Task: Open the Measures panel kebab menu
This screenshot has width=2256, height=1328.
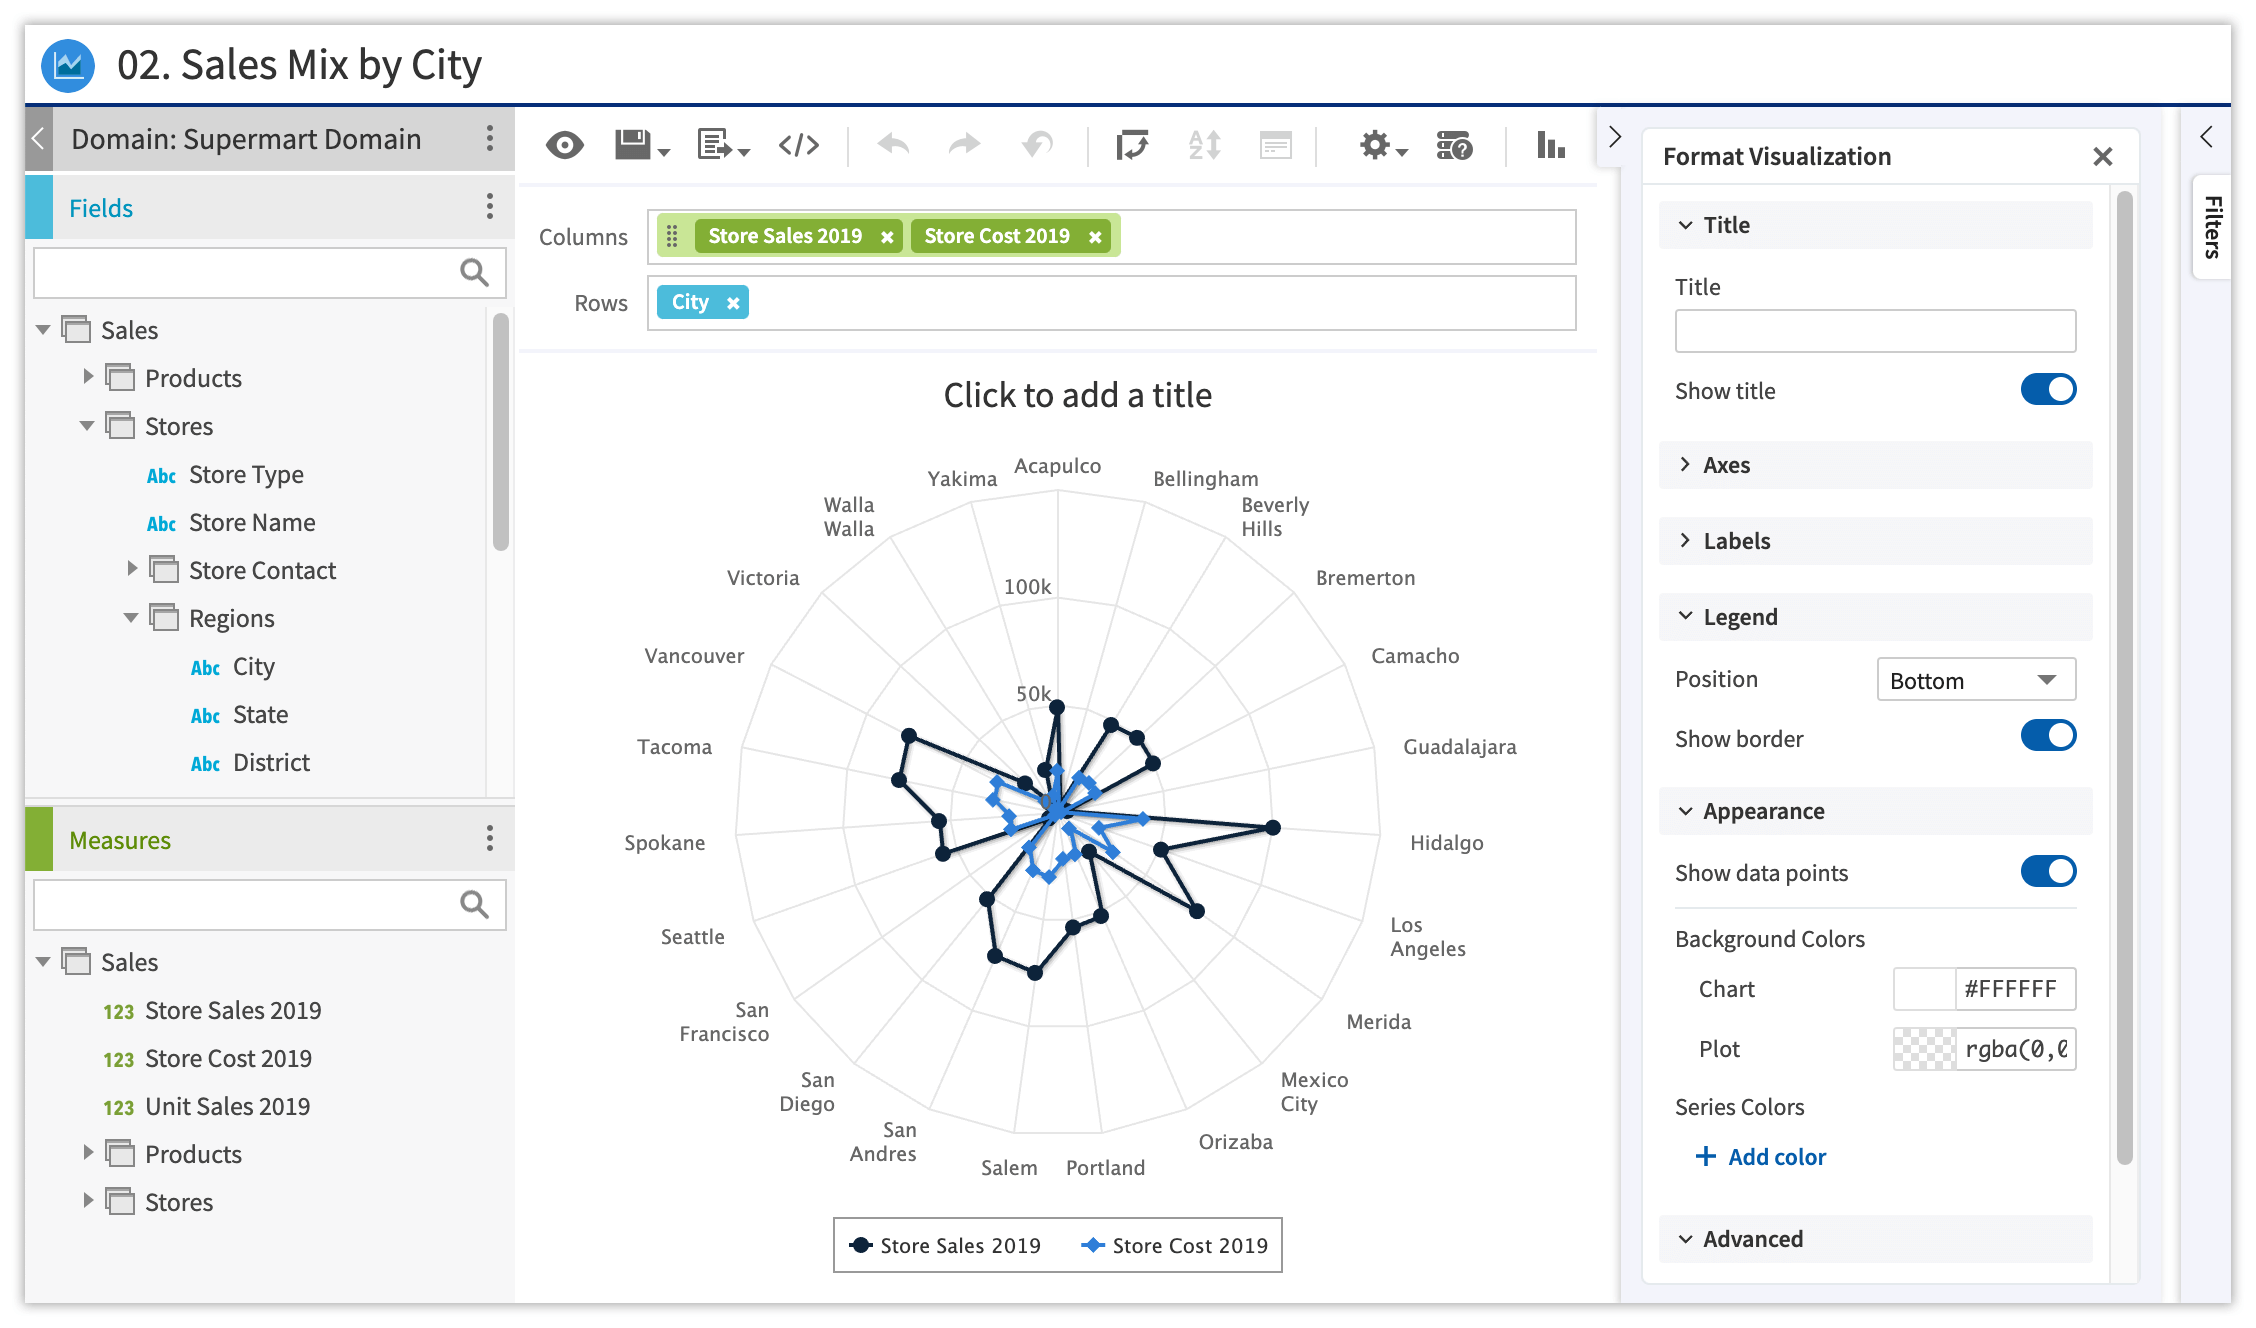Action: point(489,838)
